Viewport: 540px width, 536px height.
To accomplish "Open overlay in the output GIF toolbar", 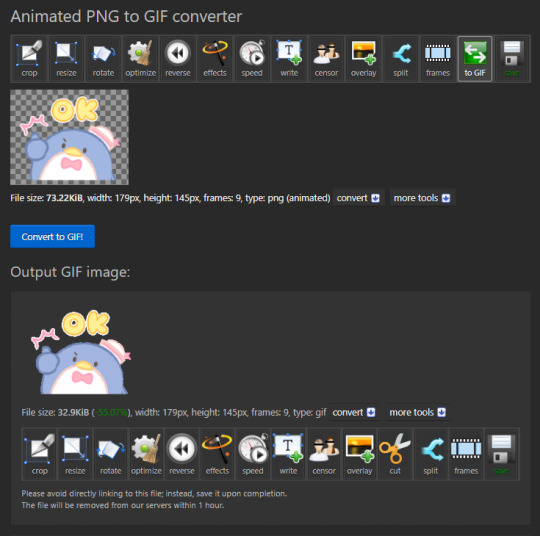I will tap(360, 454).
